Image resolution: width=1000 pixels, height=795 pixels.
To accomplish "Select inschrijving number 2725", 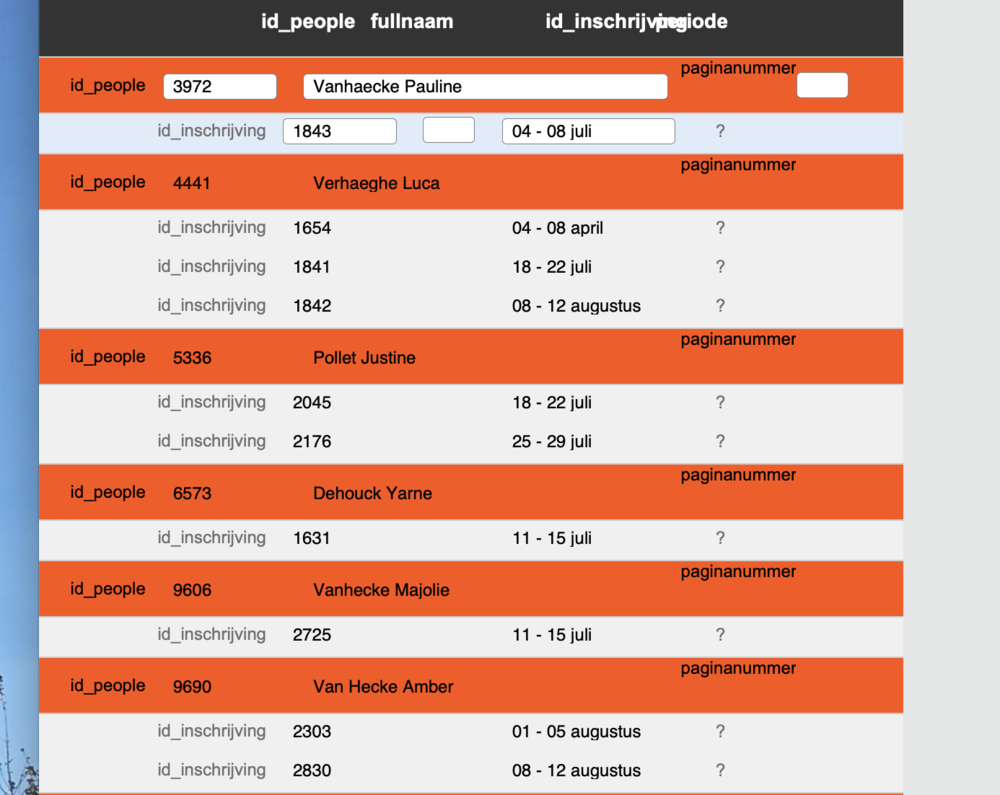I will tap(312, 635).
